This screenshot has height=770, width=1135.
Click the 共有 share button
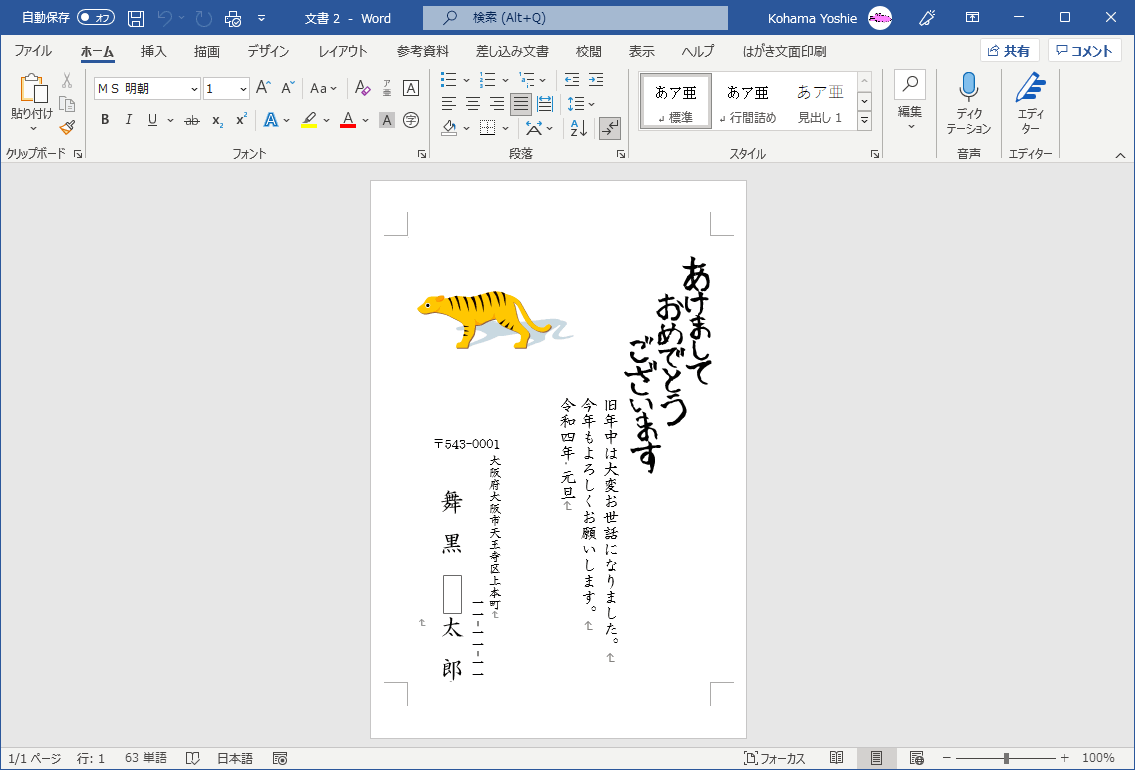(x=1009, y=51)
